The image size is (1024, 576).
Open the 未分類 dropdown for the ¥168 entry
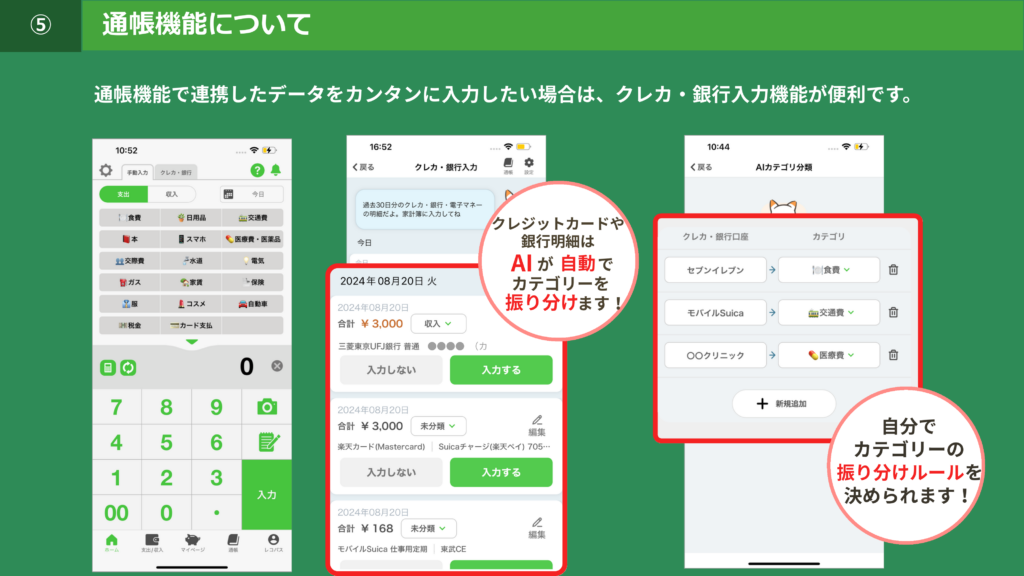point(430,529)
